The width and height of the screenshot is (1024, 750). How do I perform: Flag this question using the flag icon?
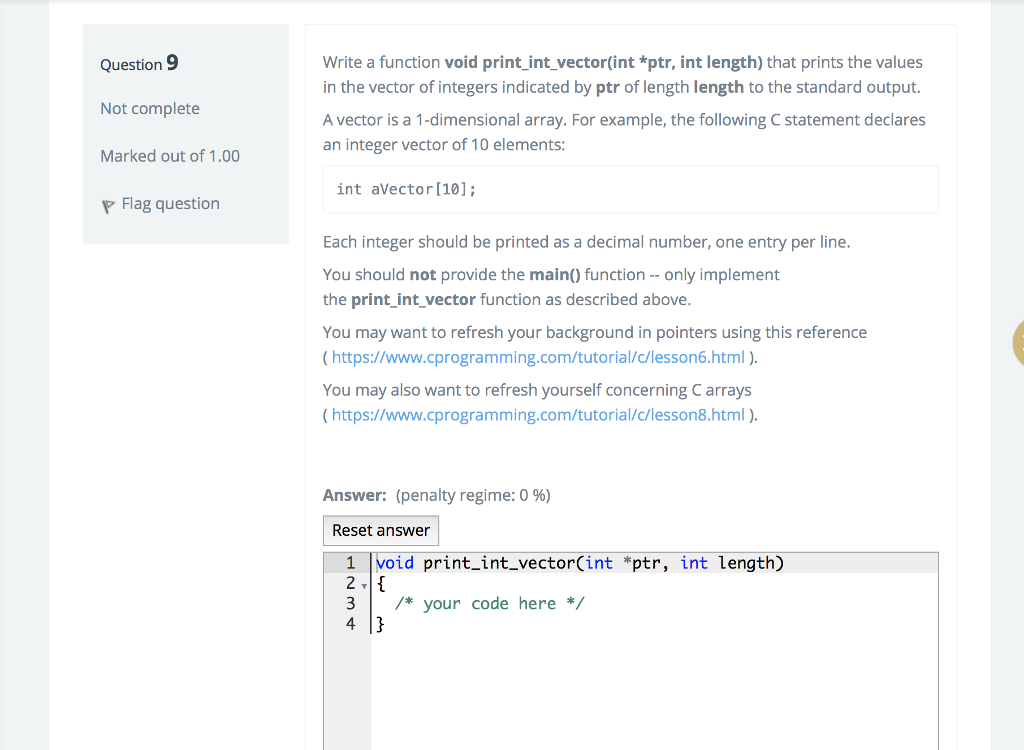[x=108, y=204]
